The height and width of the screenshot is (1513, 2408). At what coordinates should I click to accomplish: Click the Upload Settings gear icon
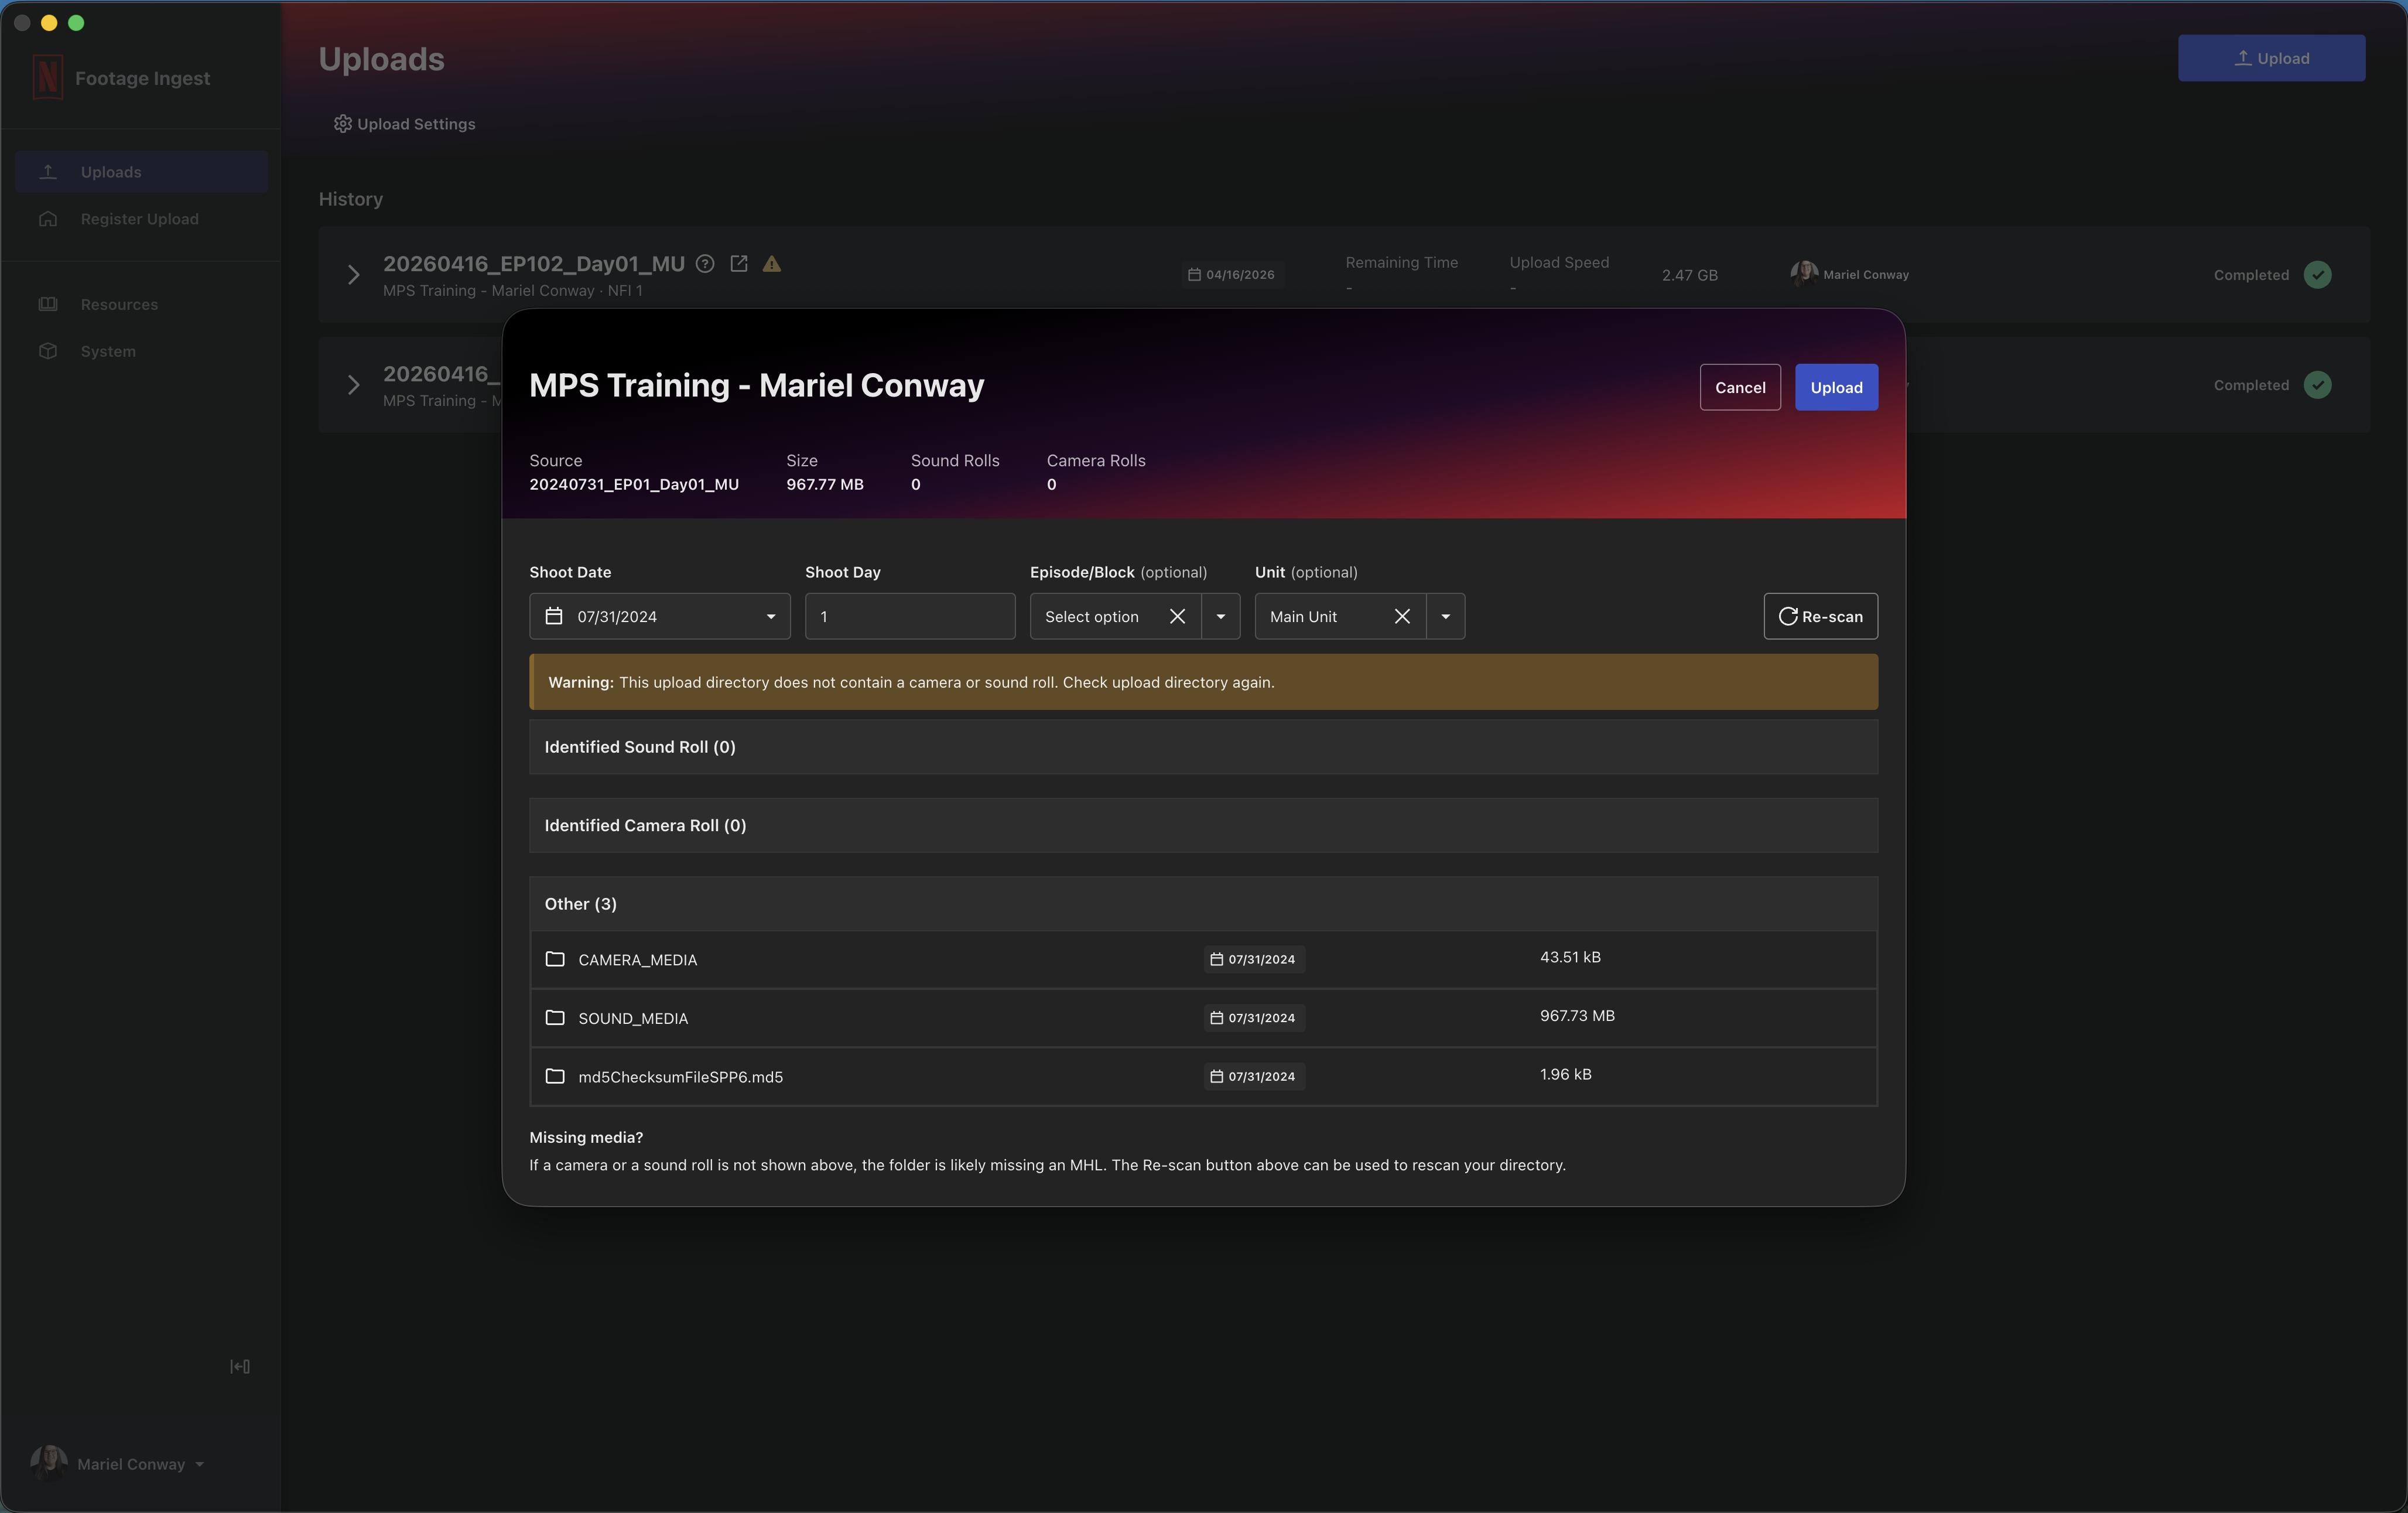pos(343,124)
